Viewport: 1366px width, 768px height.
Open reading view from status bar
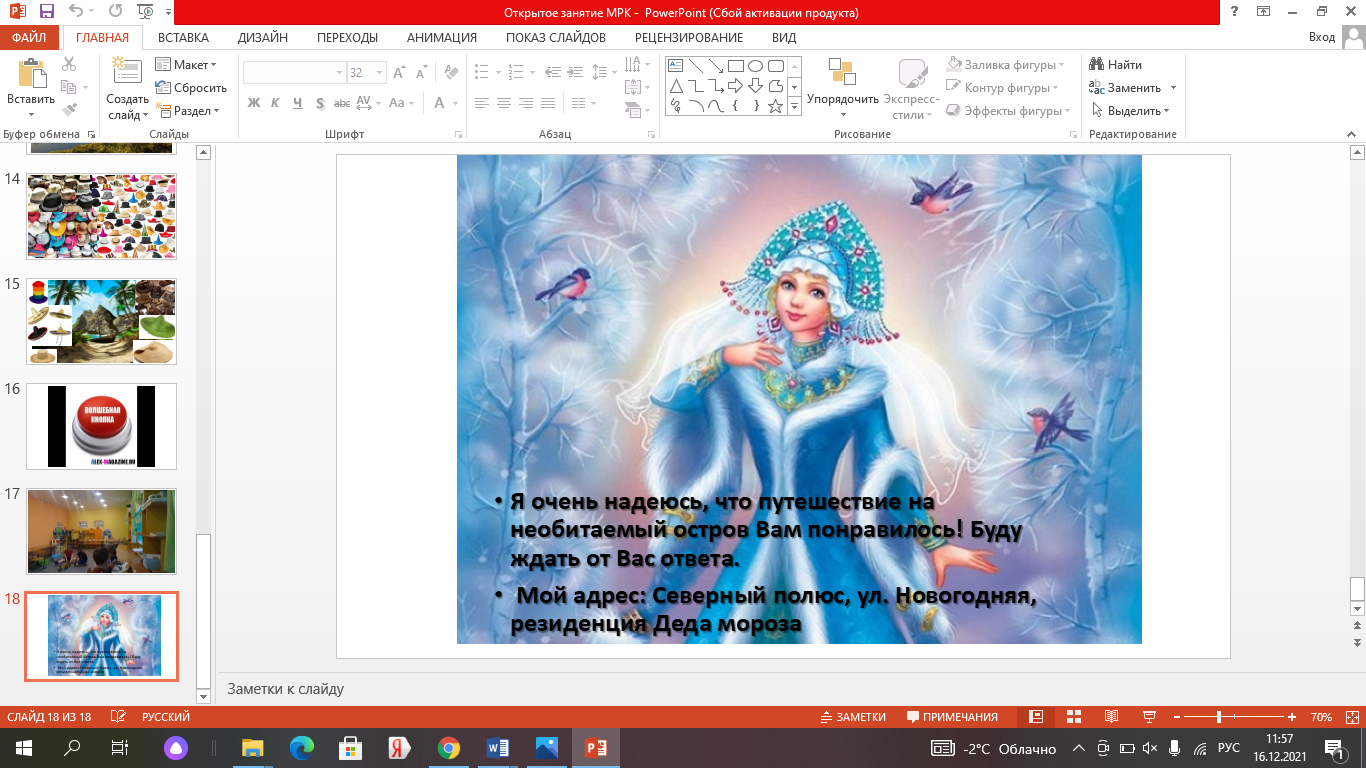coord(1110,717)
